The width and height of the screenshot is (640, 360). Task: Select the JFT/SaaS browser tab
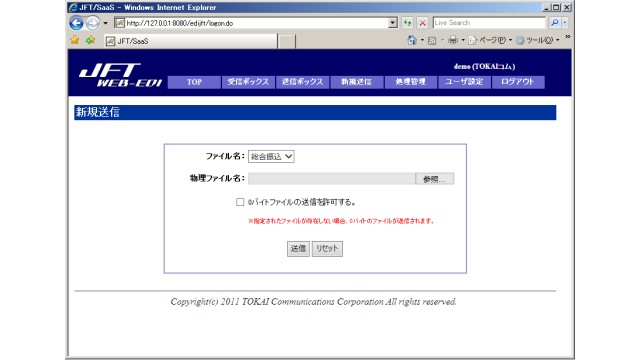[x=190, y=41]
